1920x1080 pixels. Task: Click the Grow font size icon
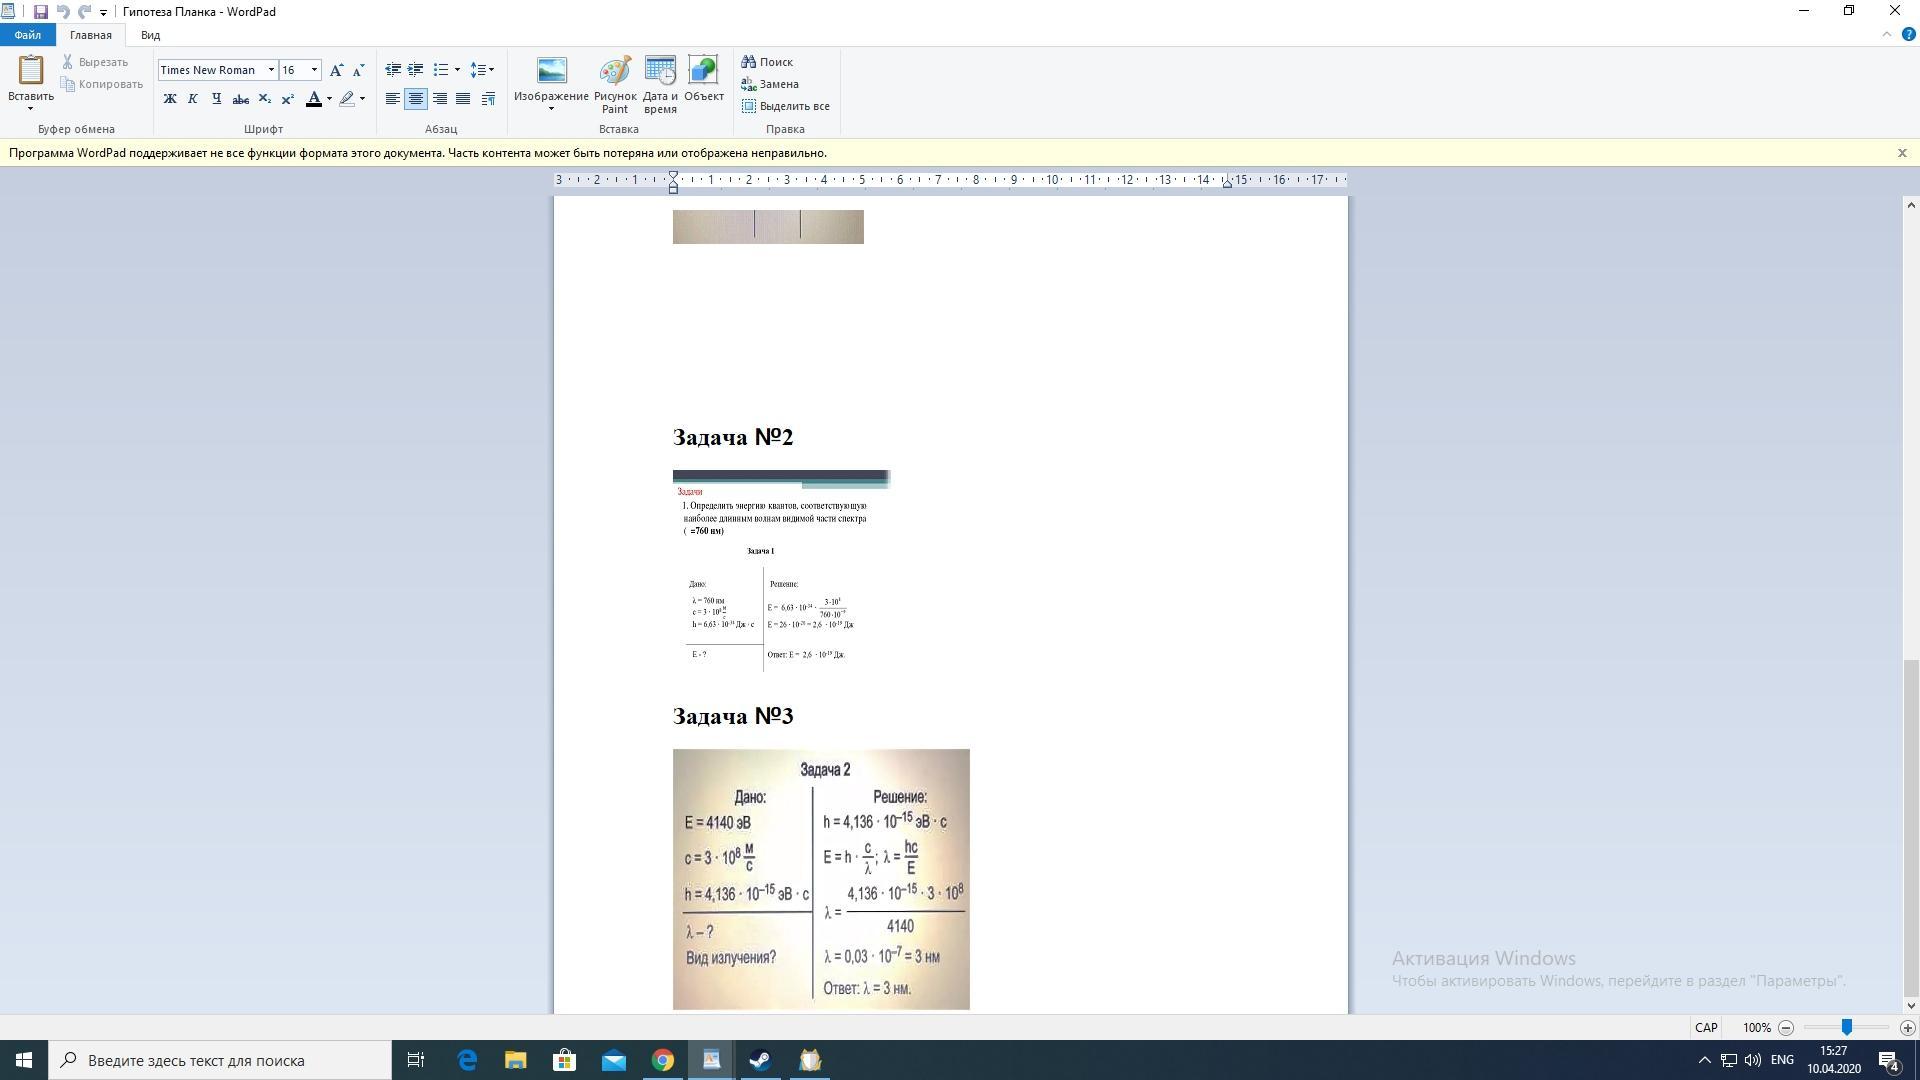[x=336, y=70]
